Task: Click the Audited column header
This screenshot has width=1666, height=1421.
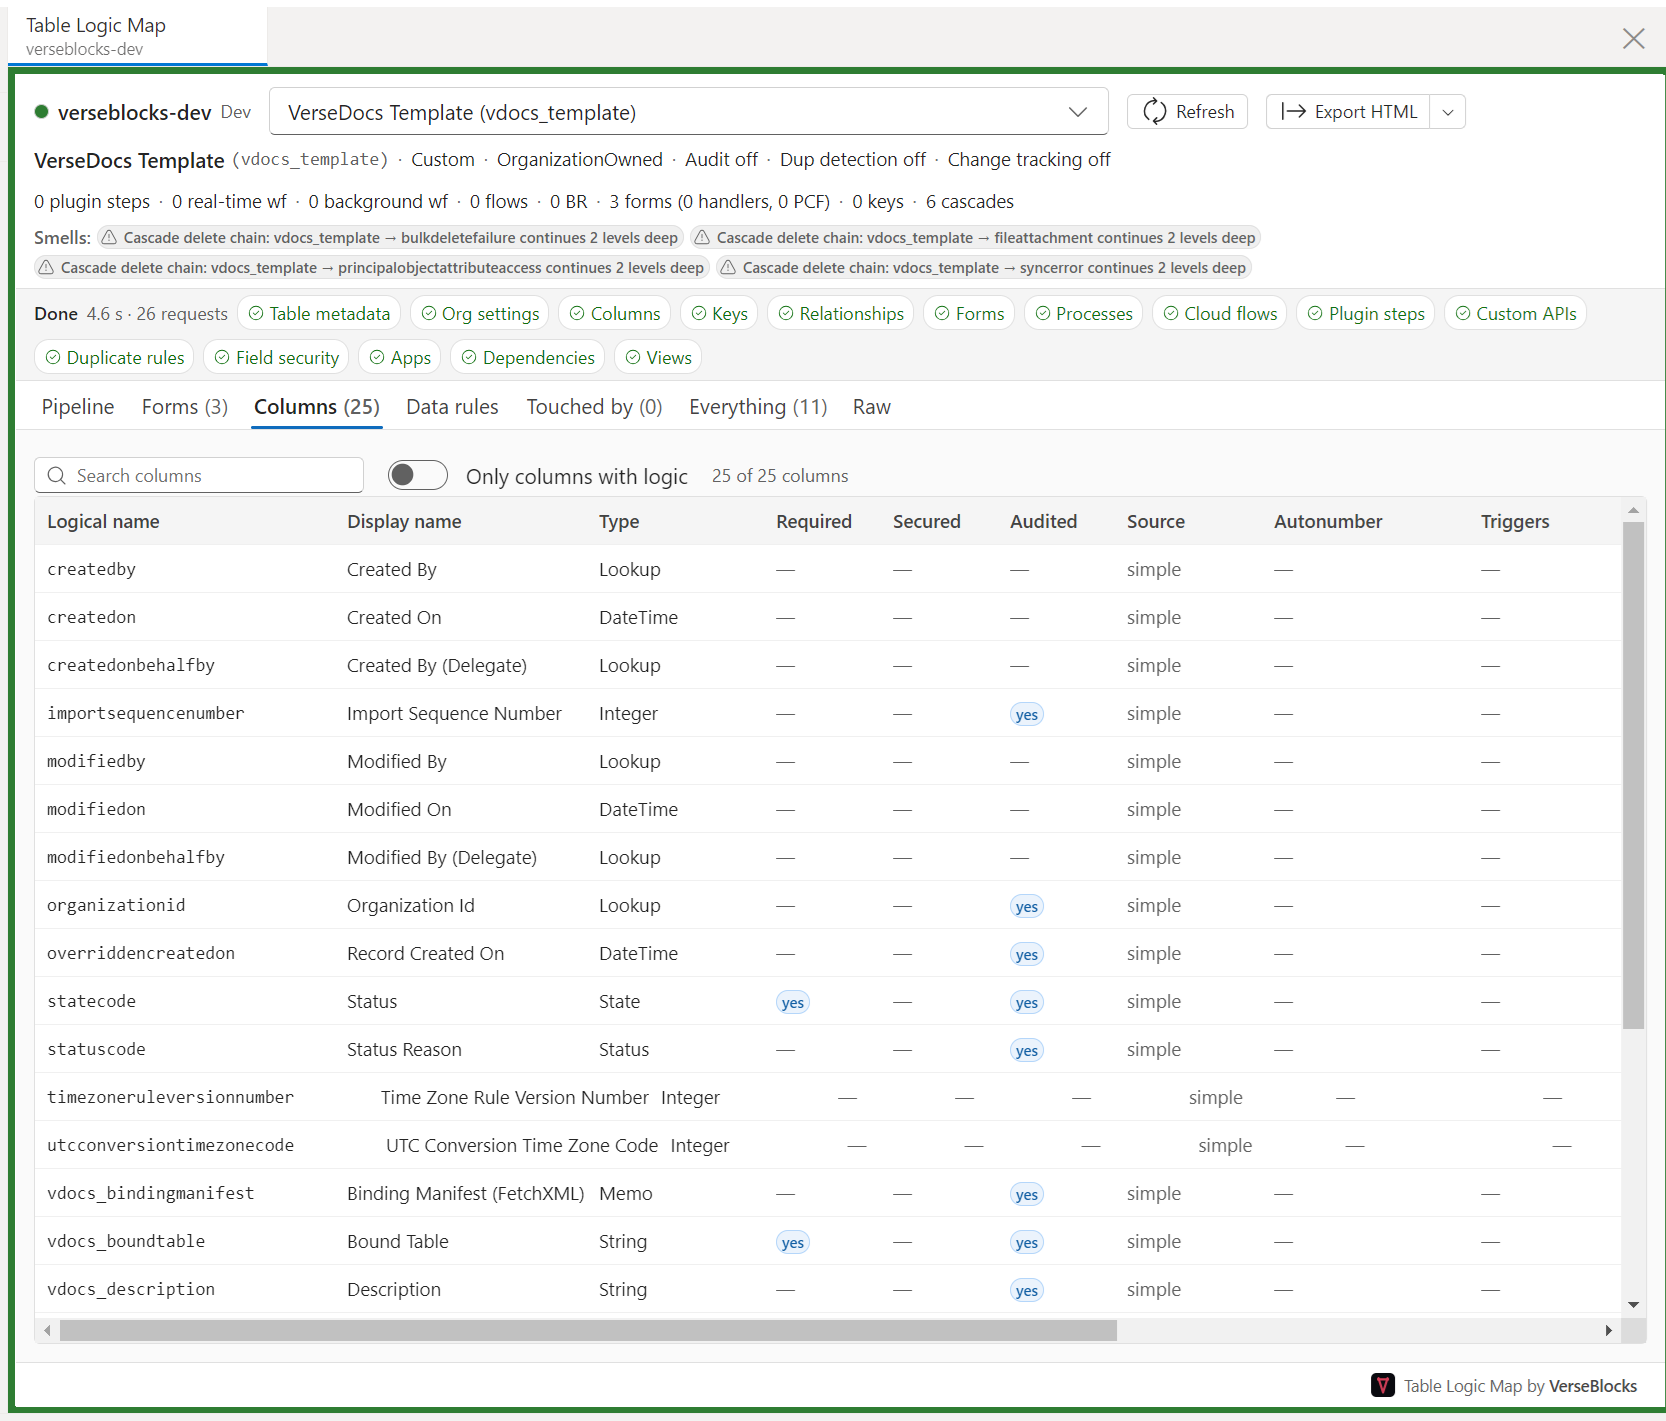Action: 1043,521
